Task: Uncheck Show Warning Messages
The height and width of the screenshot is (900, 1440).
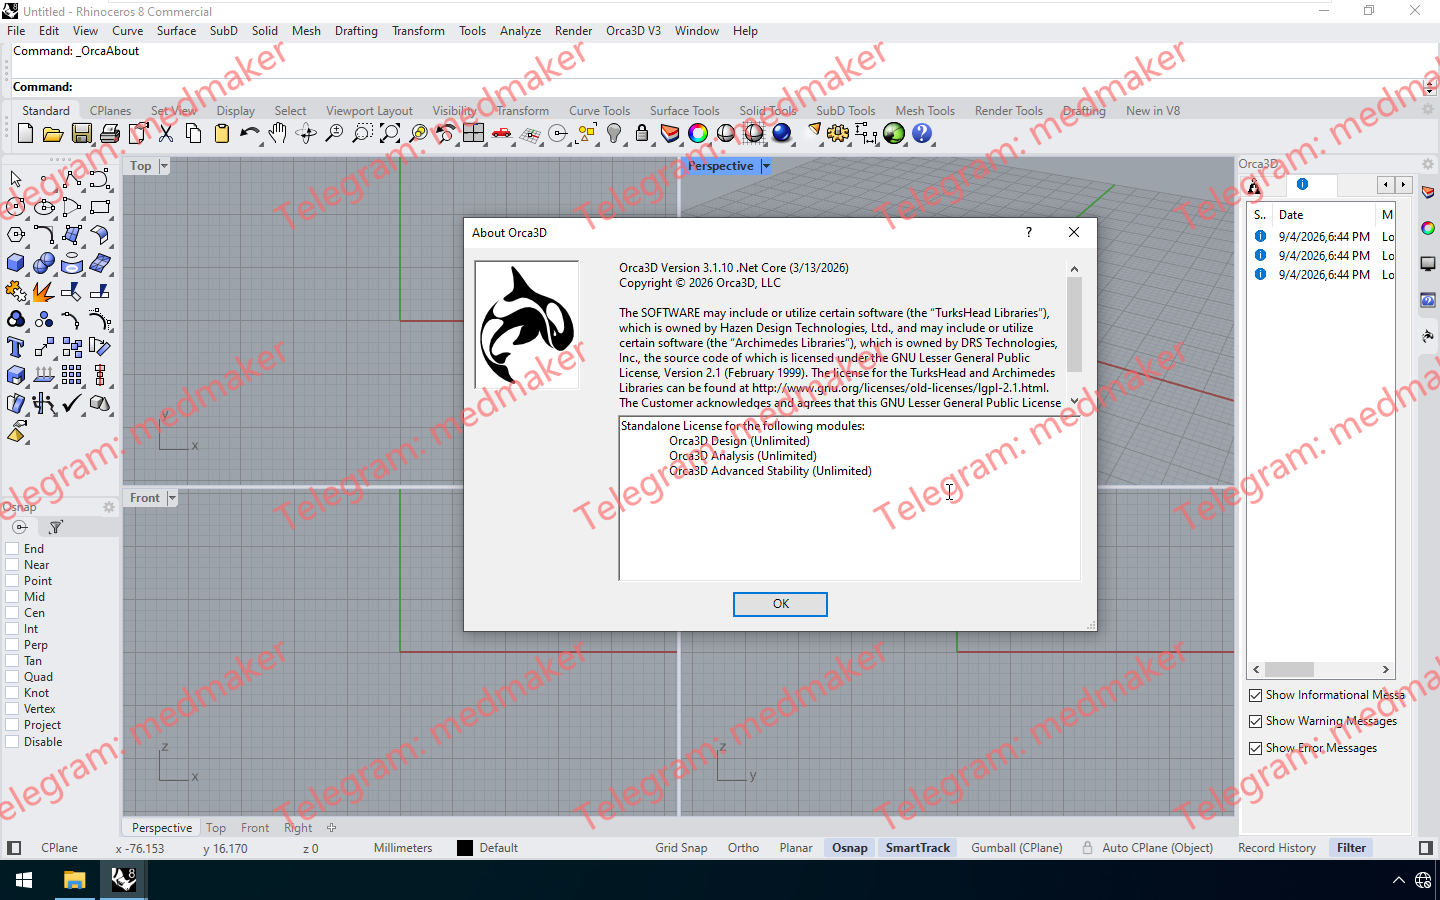Action: point(1255,721)
